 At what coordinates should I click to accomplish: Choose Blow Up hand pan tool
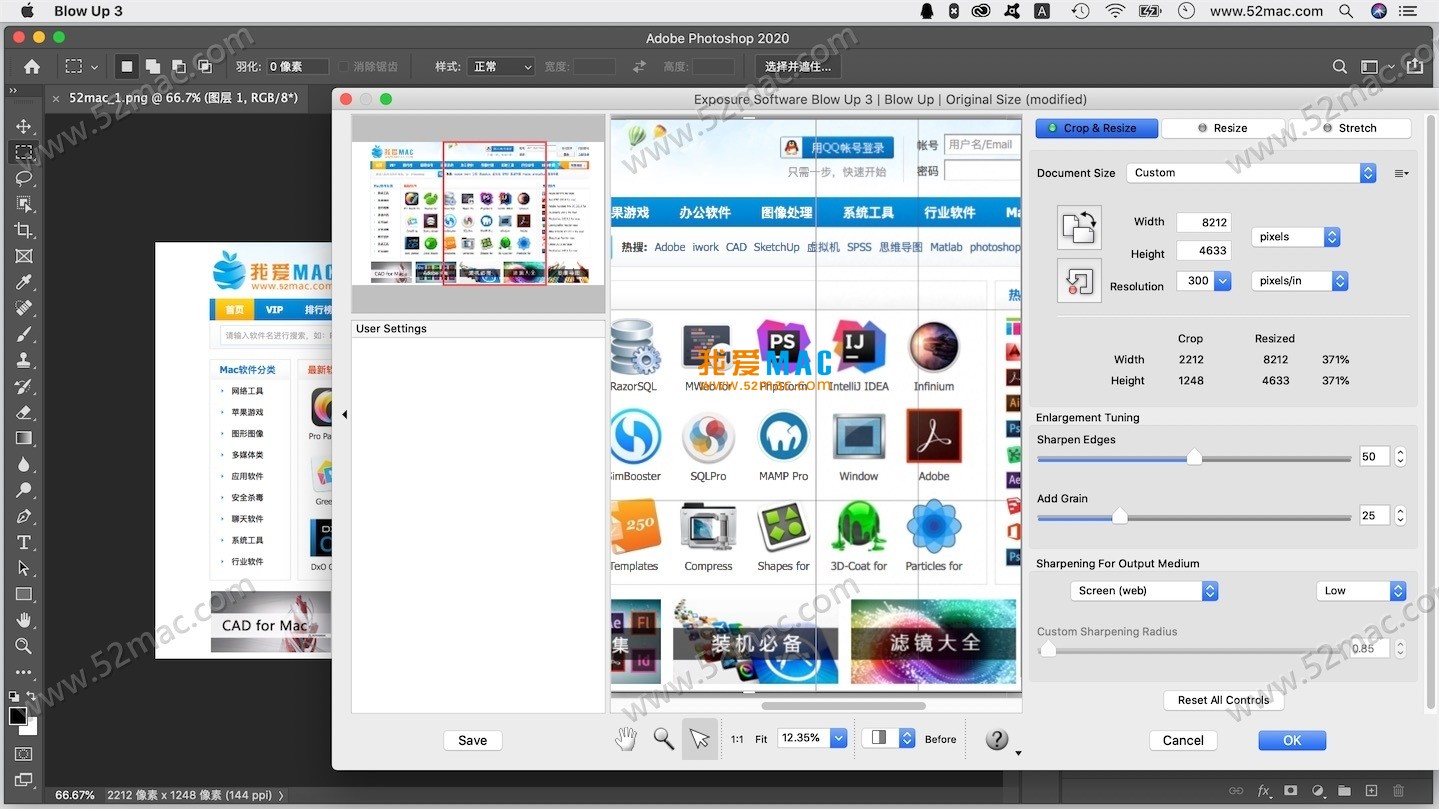626,739
